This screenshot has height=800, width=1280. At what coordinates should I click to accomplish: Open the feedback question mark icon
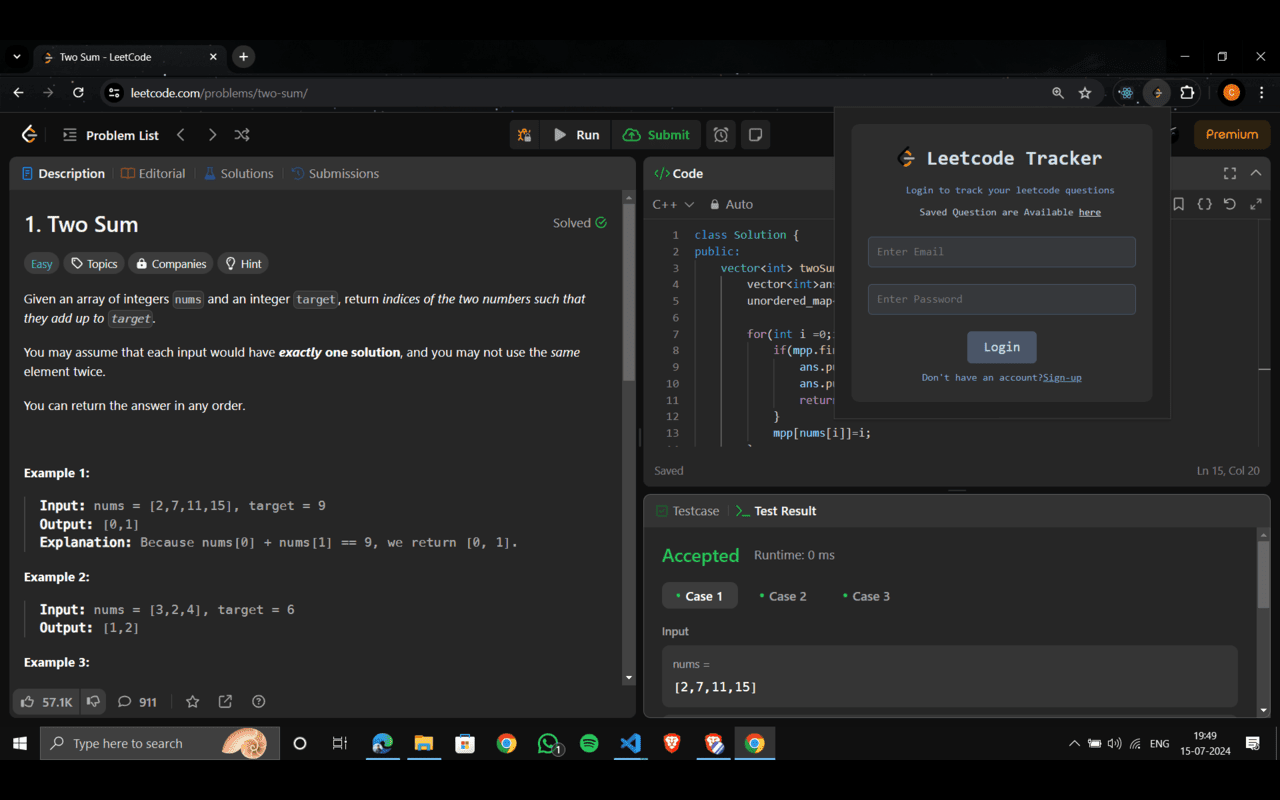(259, 702)
